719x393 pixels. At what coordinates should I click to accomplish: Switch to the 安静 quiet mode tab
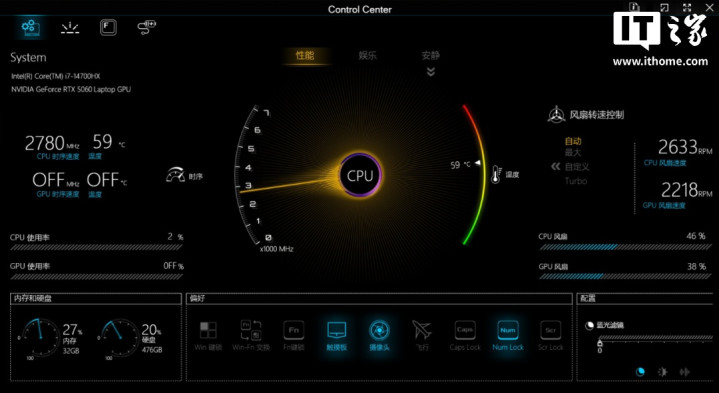click(x=431, y=55)
